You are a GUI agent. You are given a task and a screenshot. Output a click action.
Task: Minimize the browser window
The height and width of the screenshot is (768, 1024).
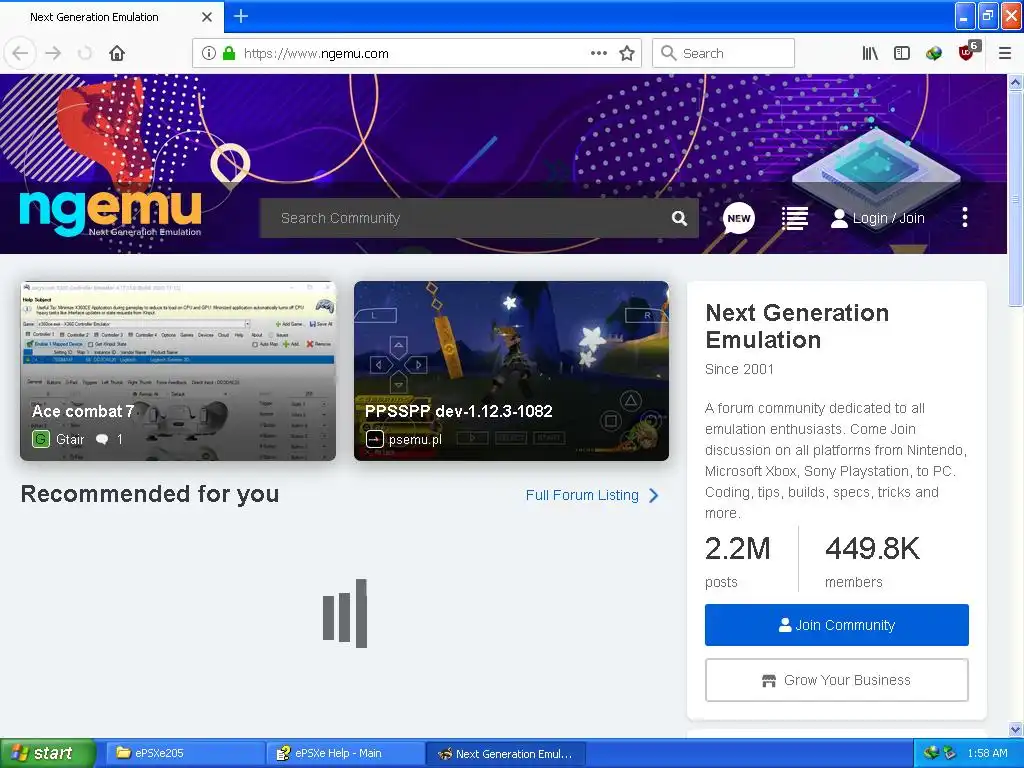(x=965, y=16)
